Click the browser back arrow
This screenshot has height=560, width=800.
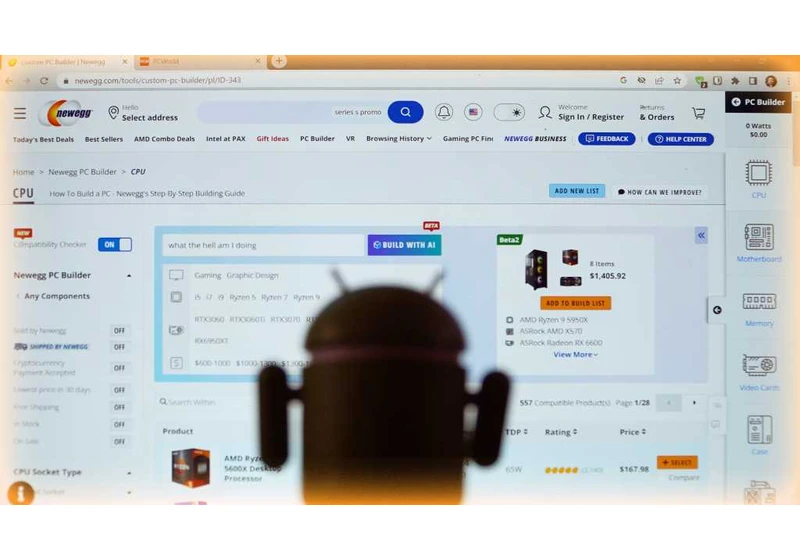(9, 81)
